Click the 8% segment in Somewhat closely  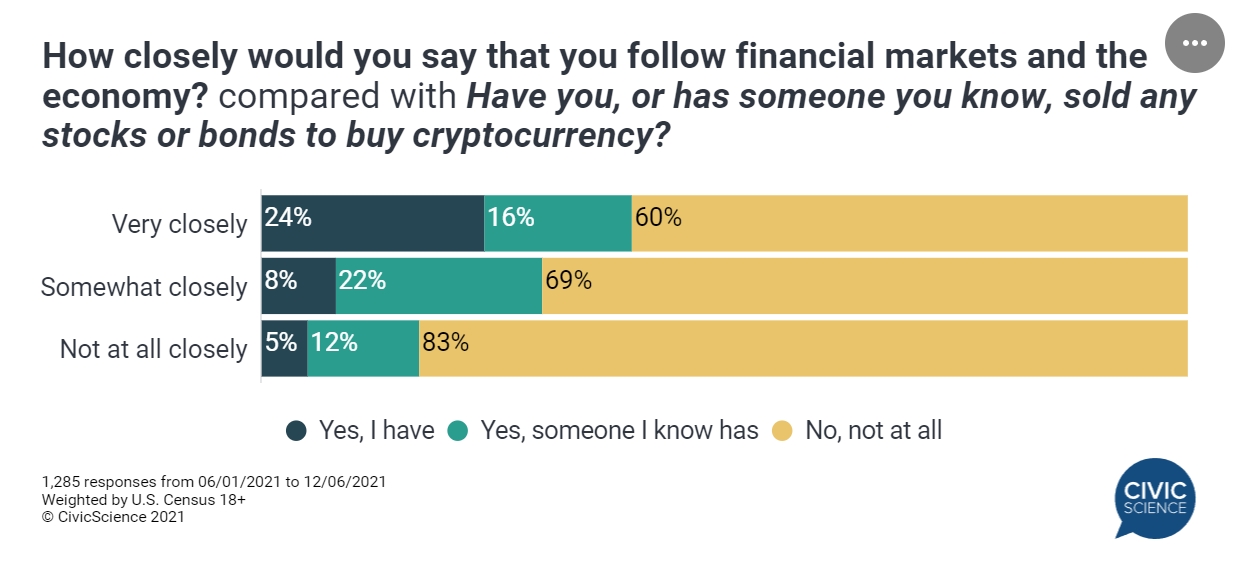pos(299,286)
